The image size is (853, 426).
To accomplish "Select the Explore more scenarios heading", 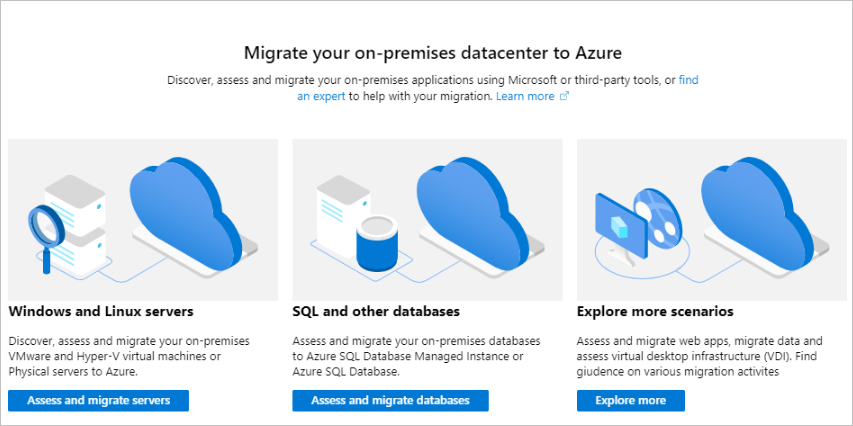I will click(x=655, y=311).
